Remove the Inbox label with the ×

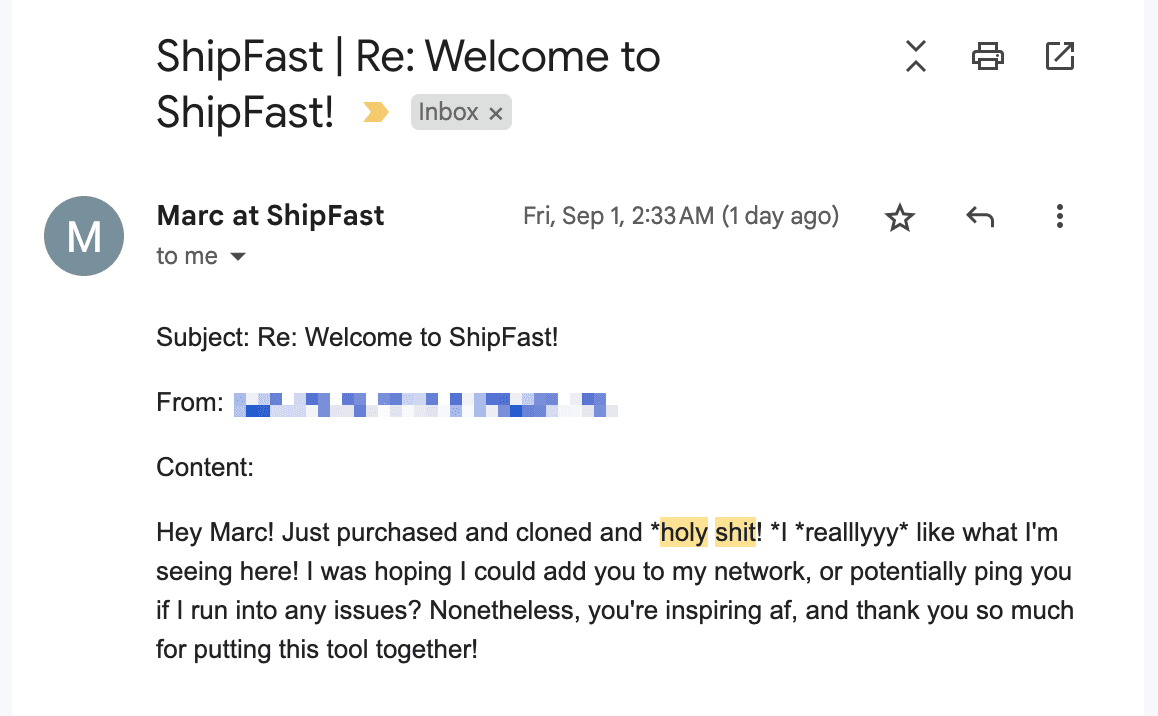(x=495, y=114)
